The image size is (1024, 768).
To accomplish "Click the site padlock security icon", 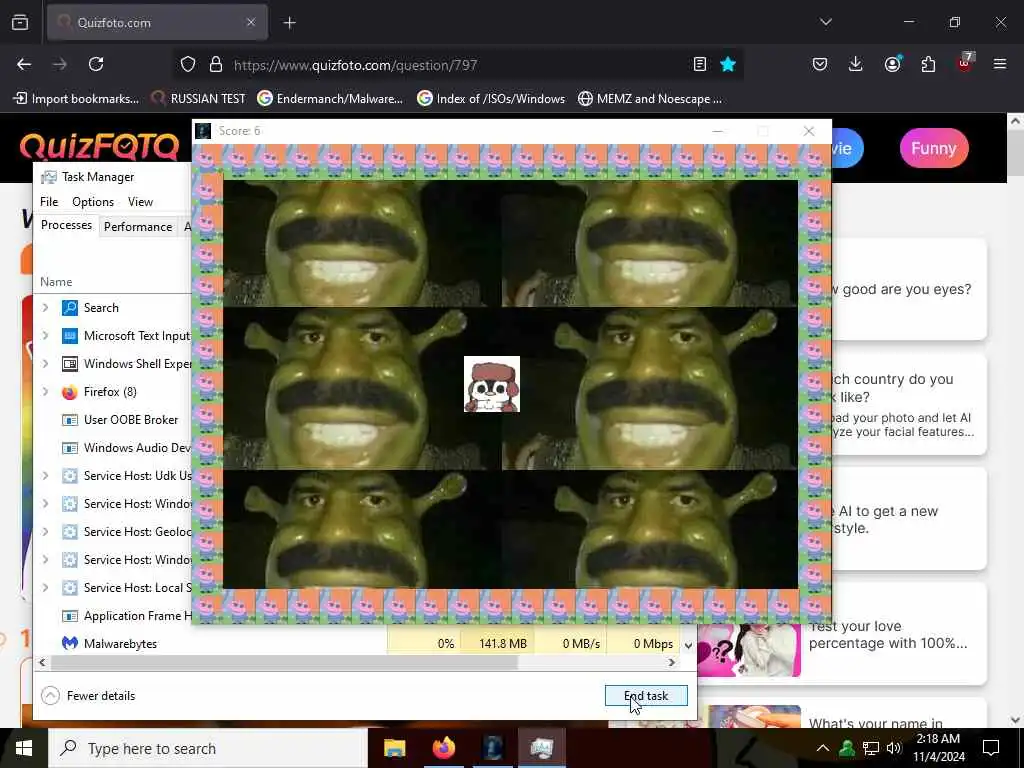I will [x=216, y=64].
